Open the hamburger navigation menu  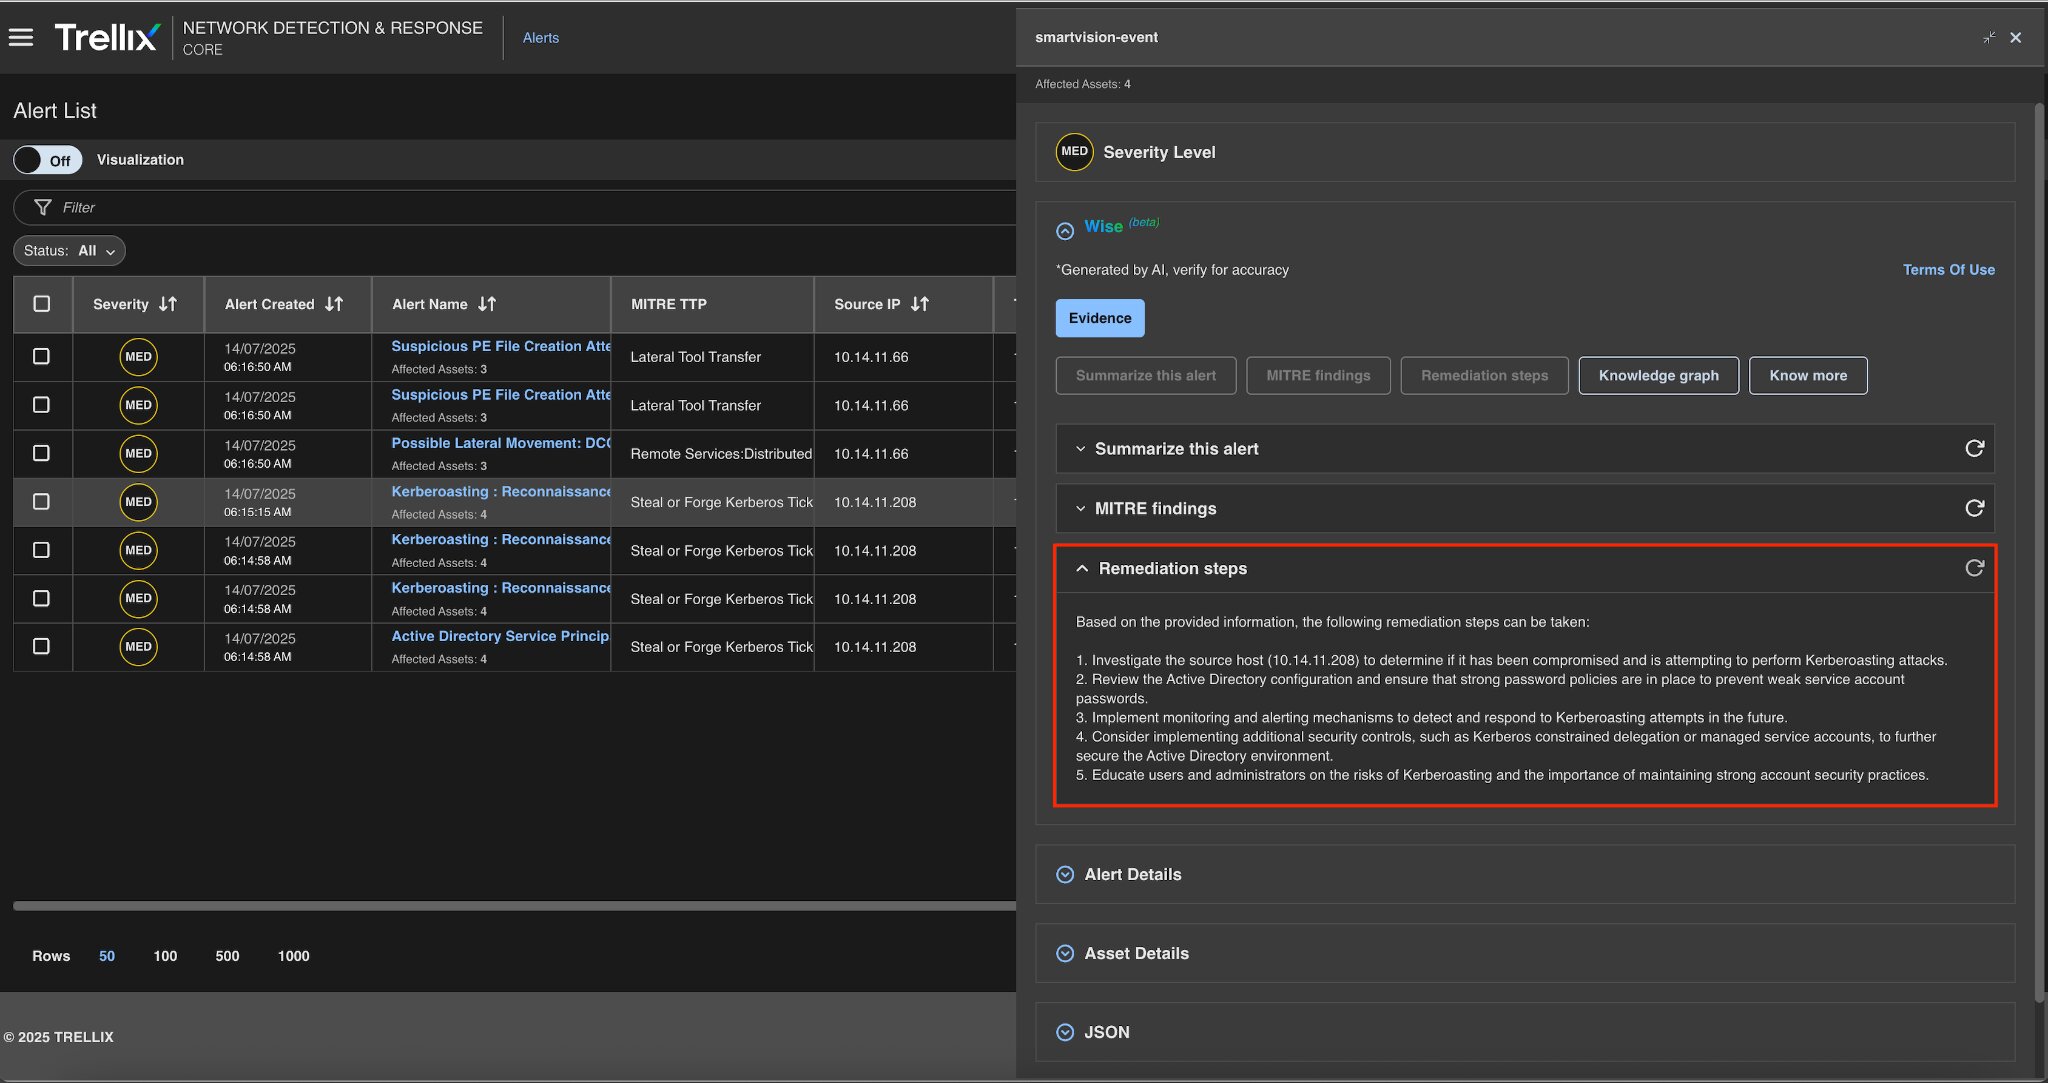pyautogui.click(x=21, y=37)
